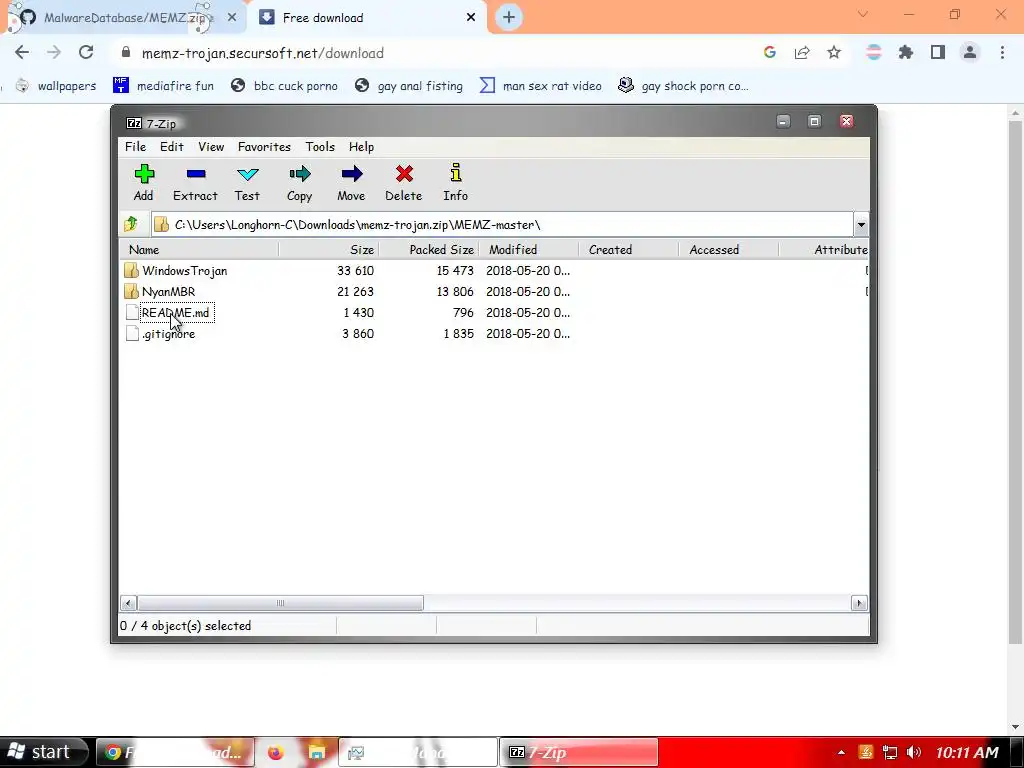The image size is (1024, 768).
Task: Click the 7-Zip taskbar button
Action: (579, 752)
